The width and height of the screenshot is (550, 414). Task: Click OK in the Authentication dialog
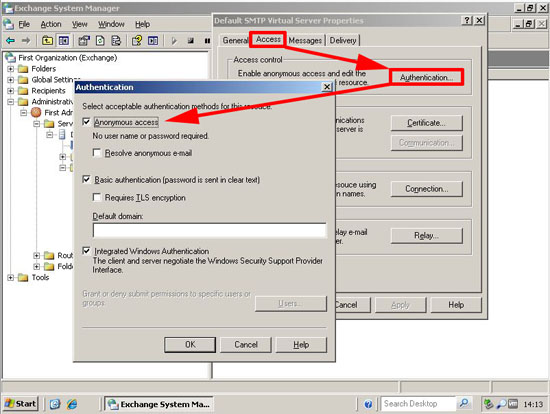pyautogui.click(x=190, y=345)
